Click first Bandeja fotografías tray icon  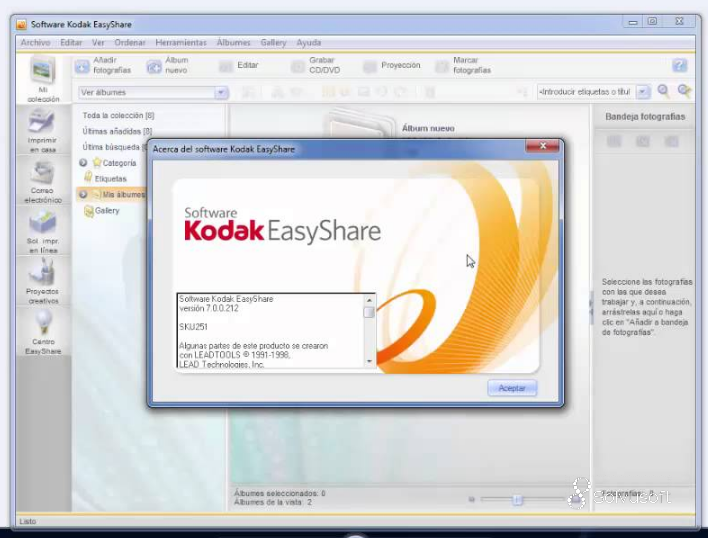[x=614, y=142]
